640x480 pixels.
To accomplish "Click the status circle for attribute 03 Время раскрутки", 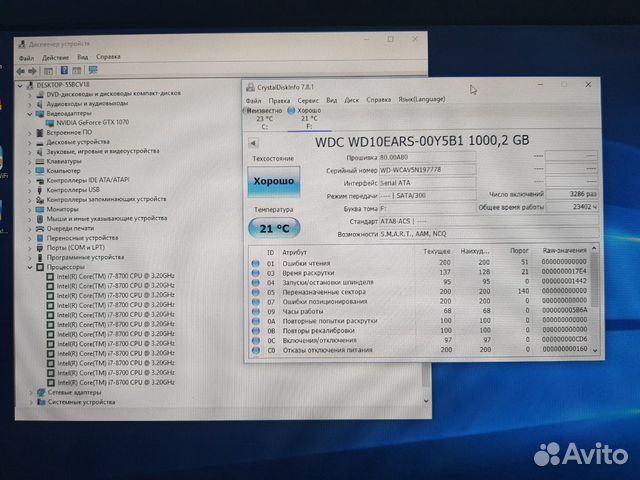I will click(256, 273).
